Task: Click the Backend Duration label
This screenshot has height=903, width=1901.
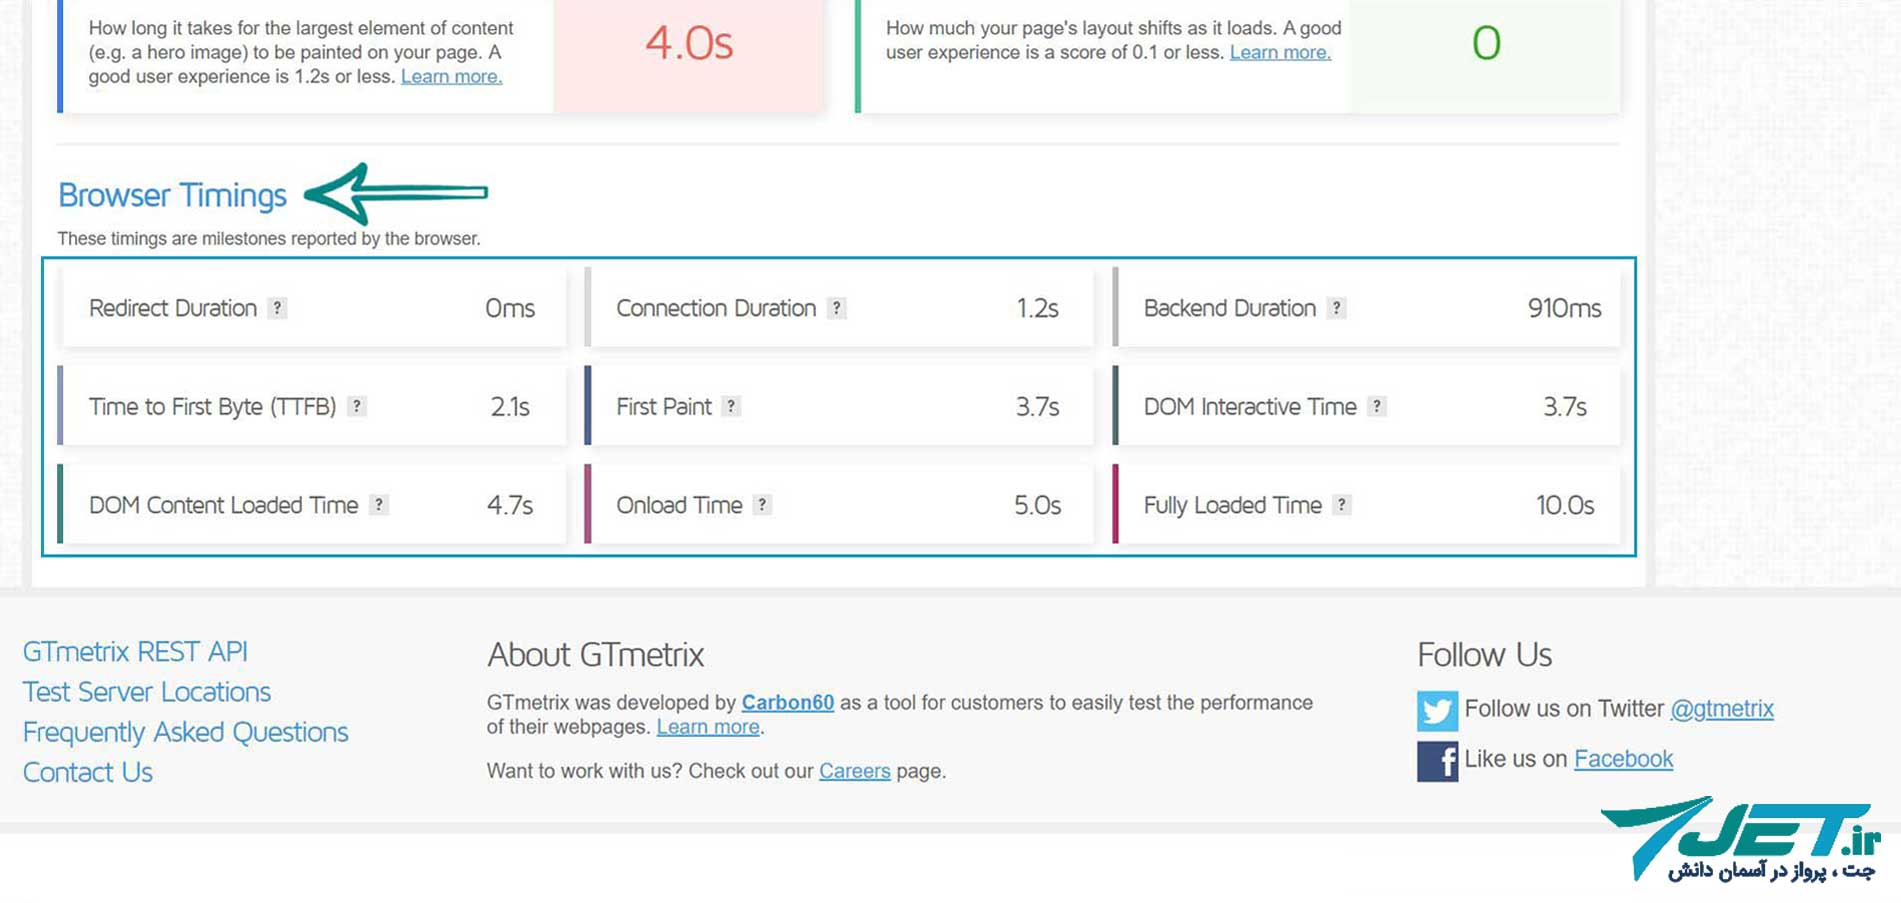Action: (1230, 308)
